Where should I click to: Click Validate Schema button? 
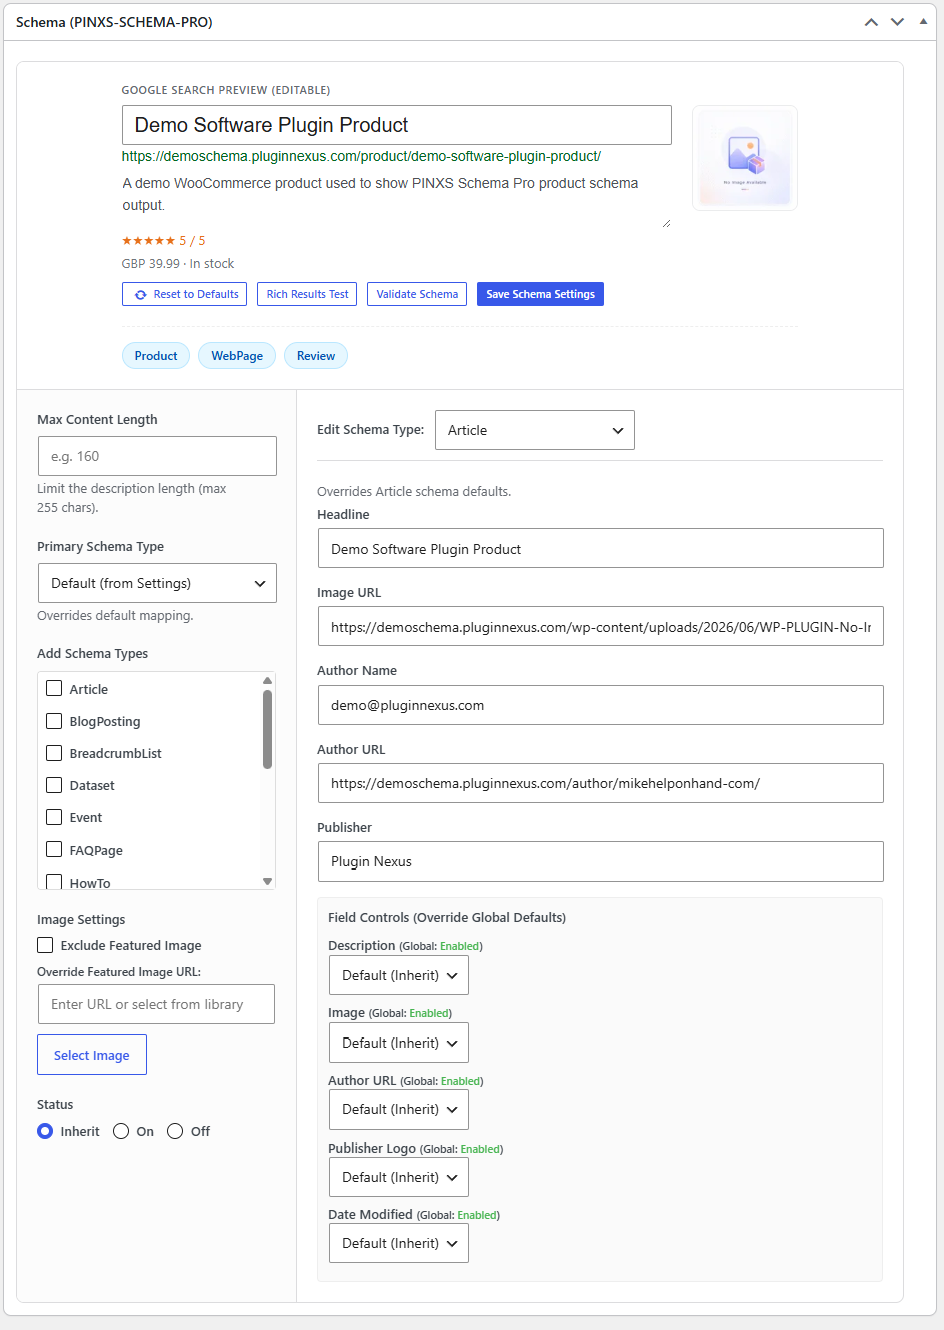(417, 294)
